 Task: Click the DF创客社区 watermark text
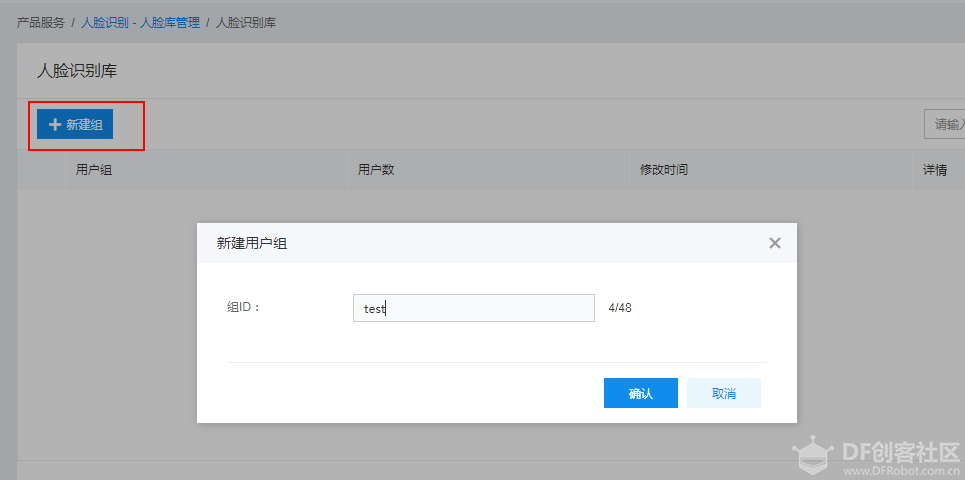click(x=900, y=451)
